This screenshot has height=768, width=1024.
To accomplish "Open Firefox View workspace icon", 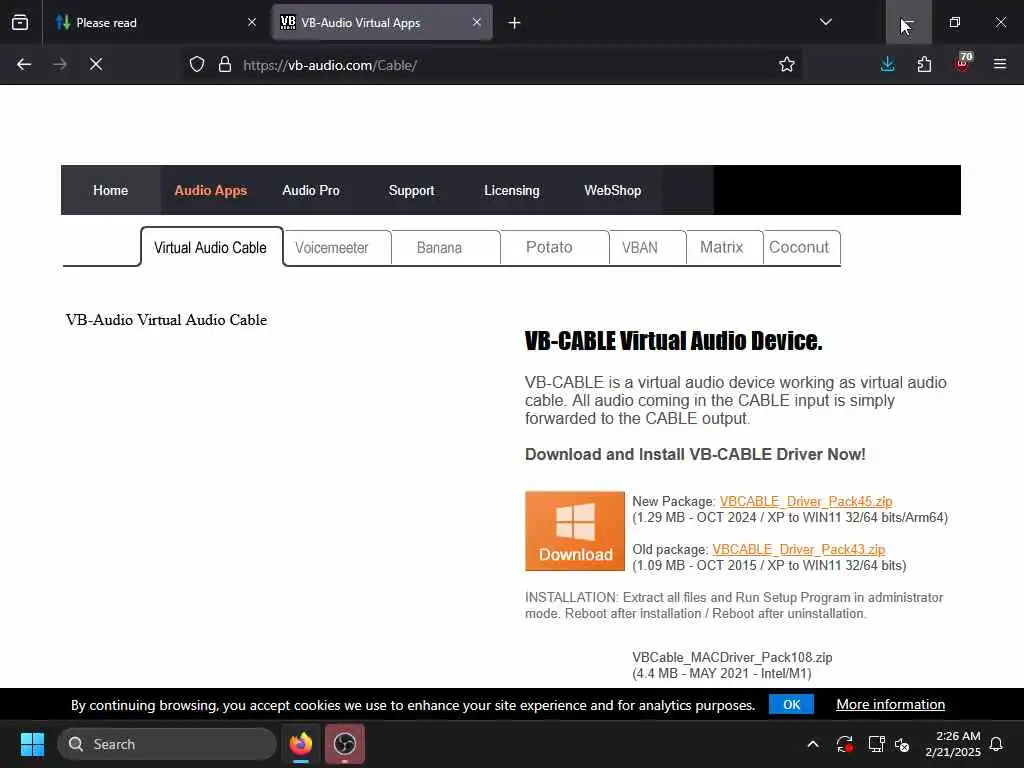I will pos(20,23).
